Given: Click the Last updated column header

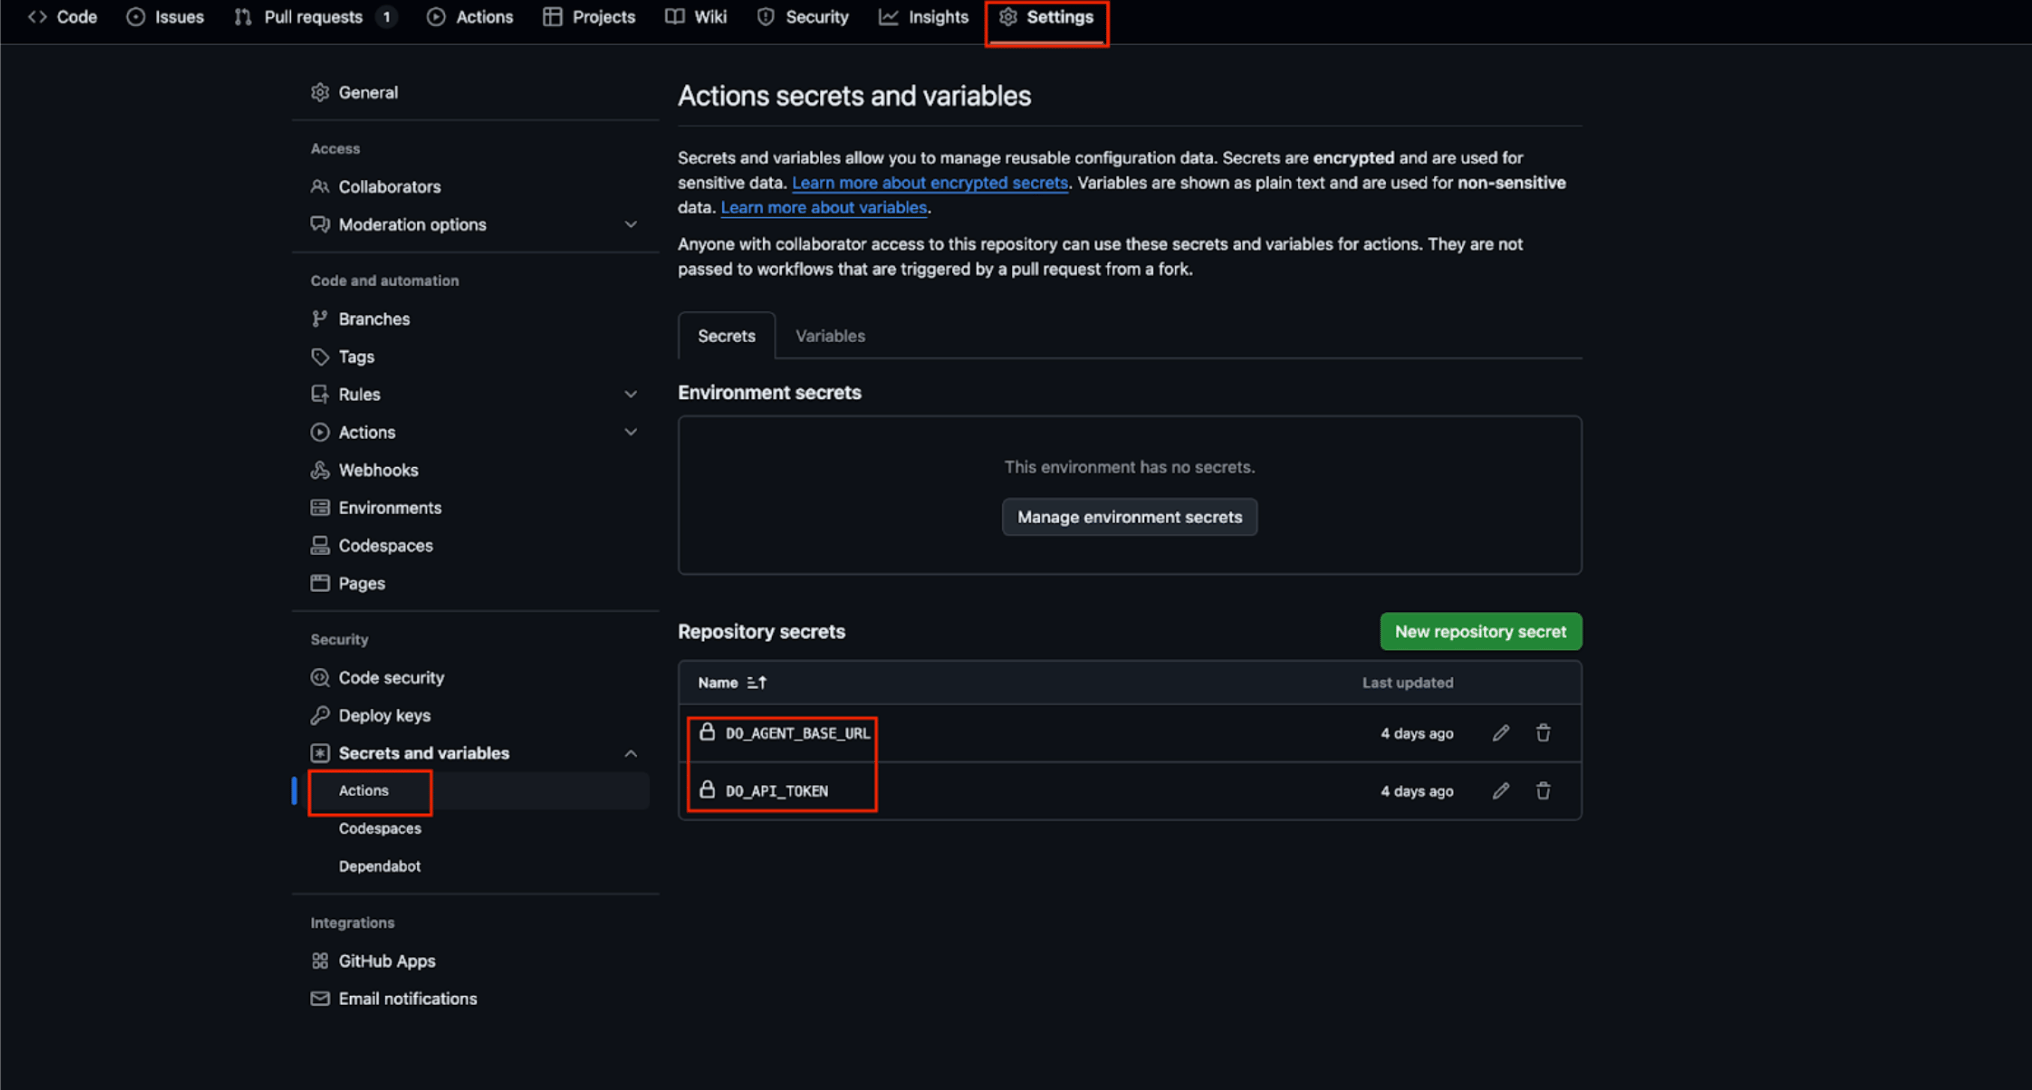Looking at the screenshot, I should (1408, 683).
